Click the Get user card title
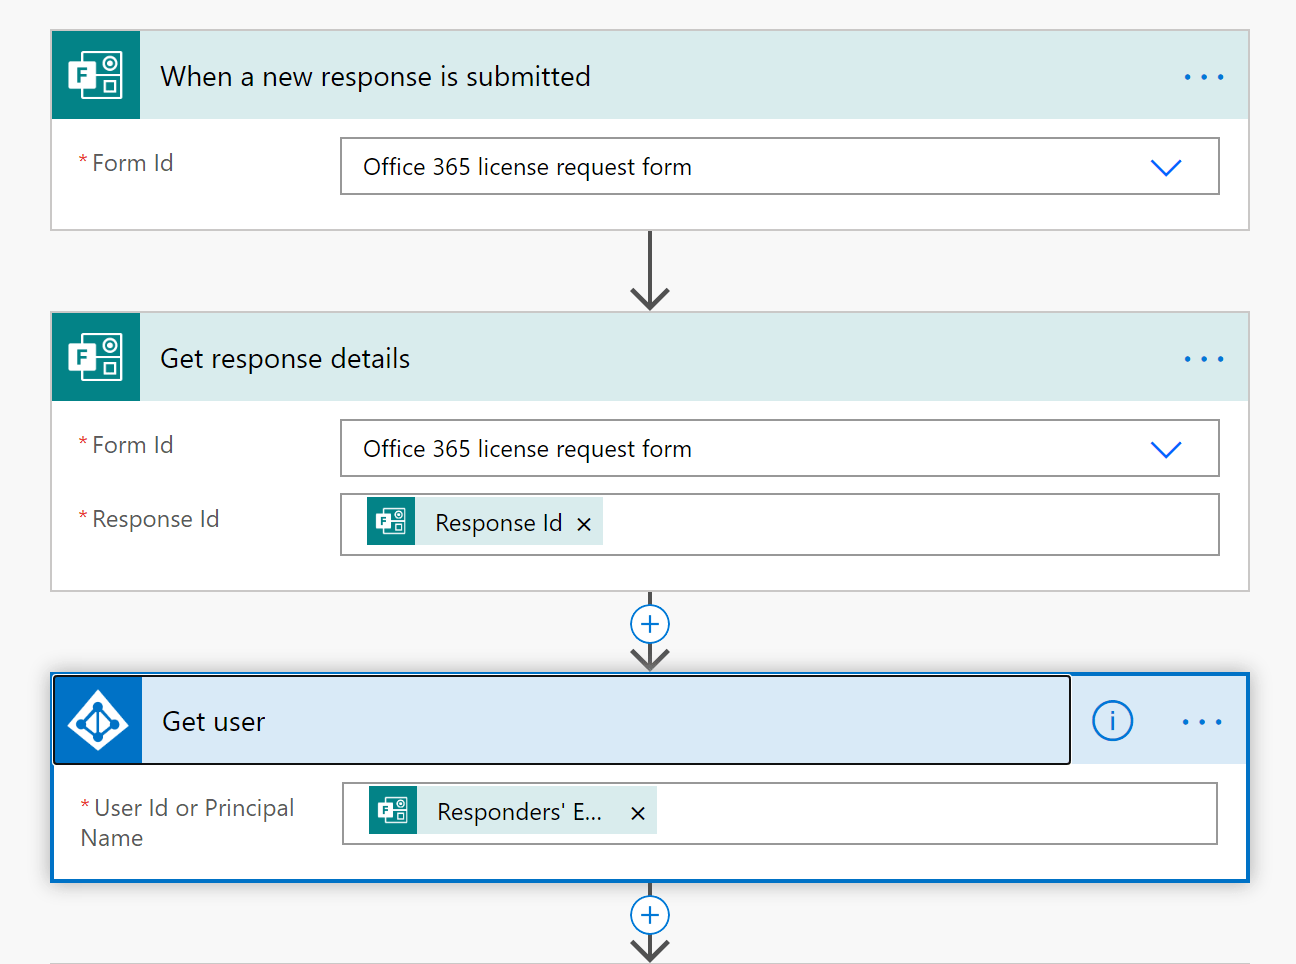 click(x=213, y=721)
